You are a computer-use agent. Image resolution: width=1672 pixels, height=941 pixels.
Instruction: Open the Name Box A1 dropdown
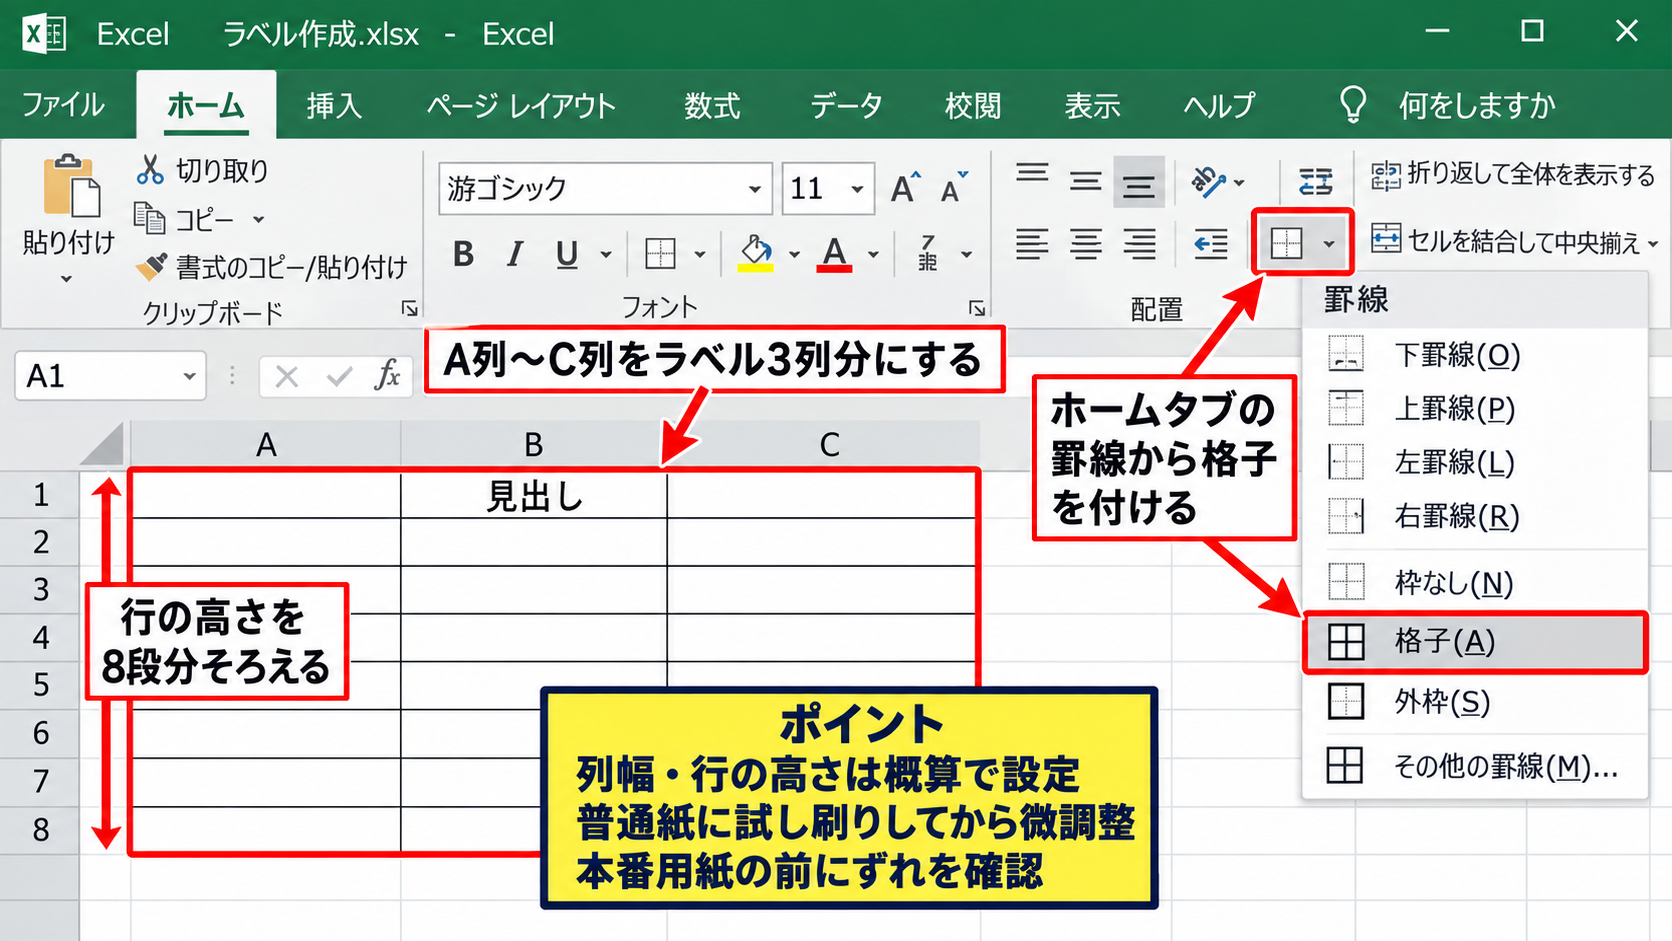189,377
